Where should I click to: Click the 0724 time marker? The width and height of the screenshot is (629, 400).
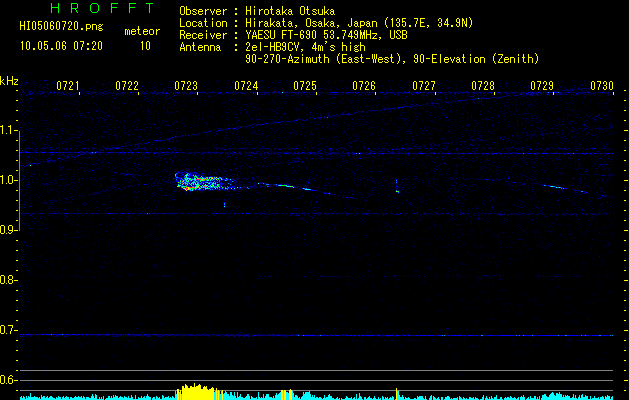click(x=246, y=86)
